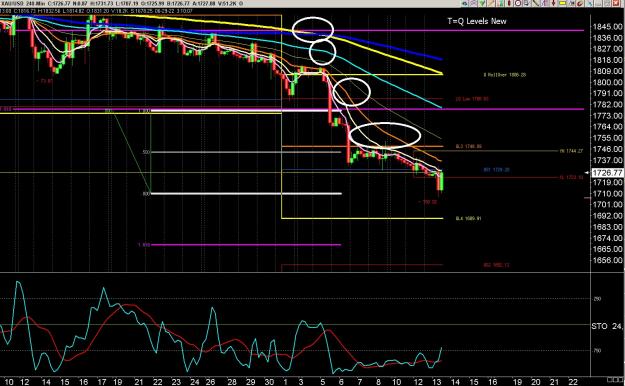Click the XAUUSD symbol label in the header
This screenshot has width=625, height=386.
(x=12, y=4)
